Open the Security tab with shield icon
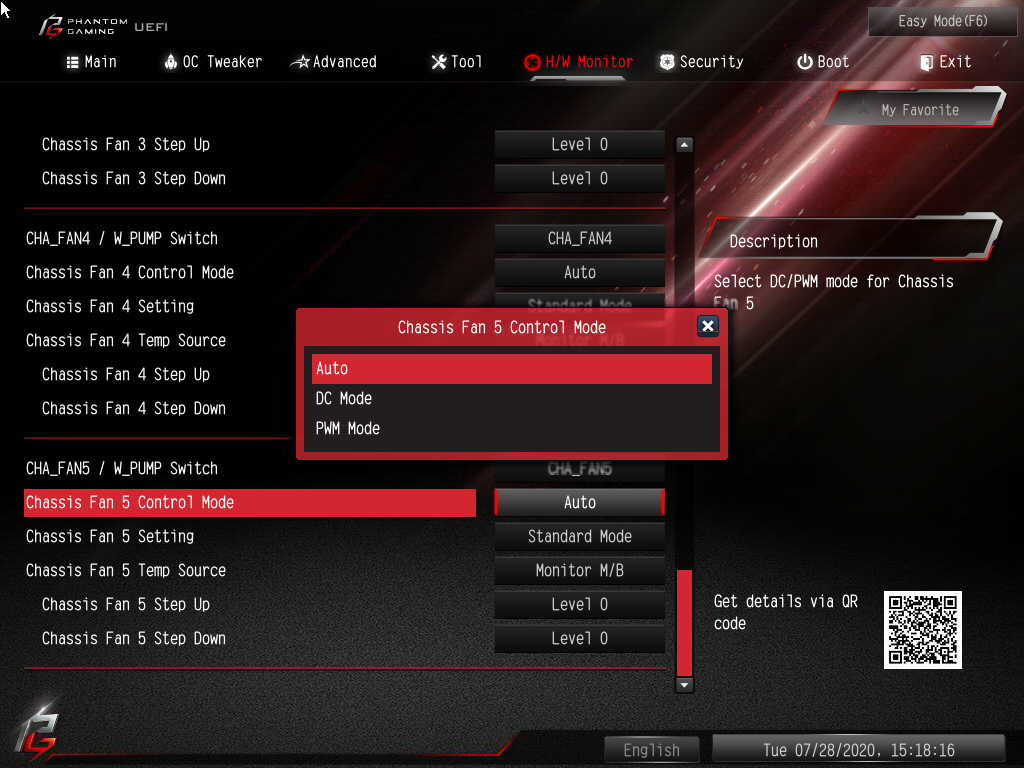 click(701, 62)
